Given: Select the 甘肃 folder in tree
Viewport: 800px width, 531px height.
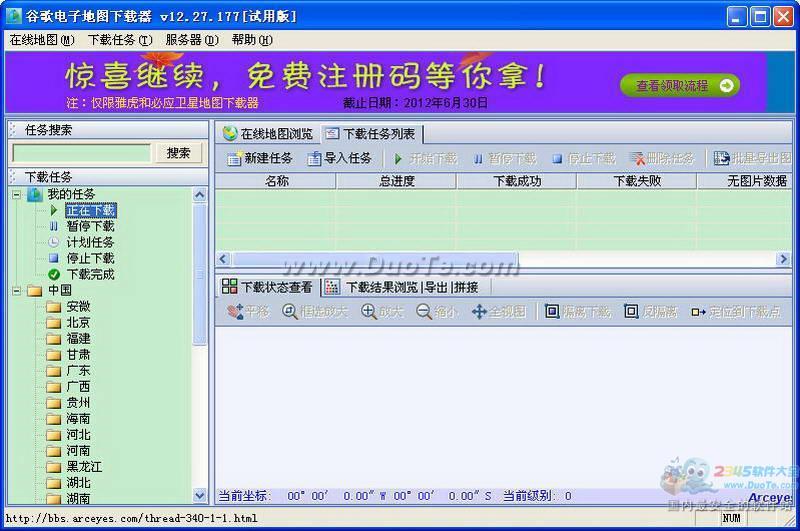Looking at the screenshot, I should (x=78, y=355).
